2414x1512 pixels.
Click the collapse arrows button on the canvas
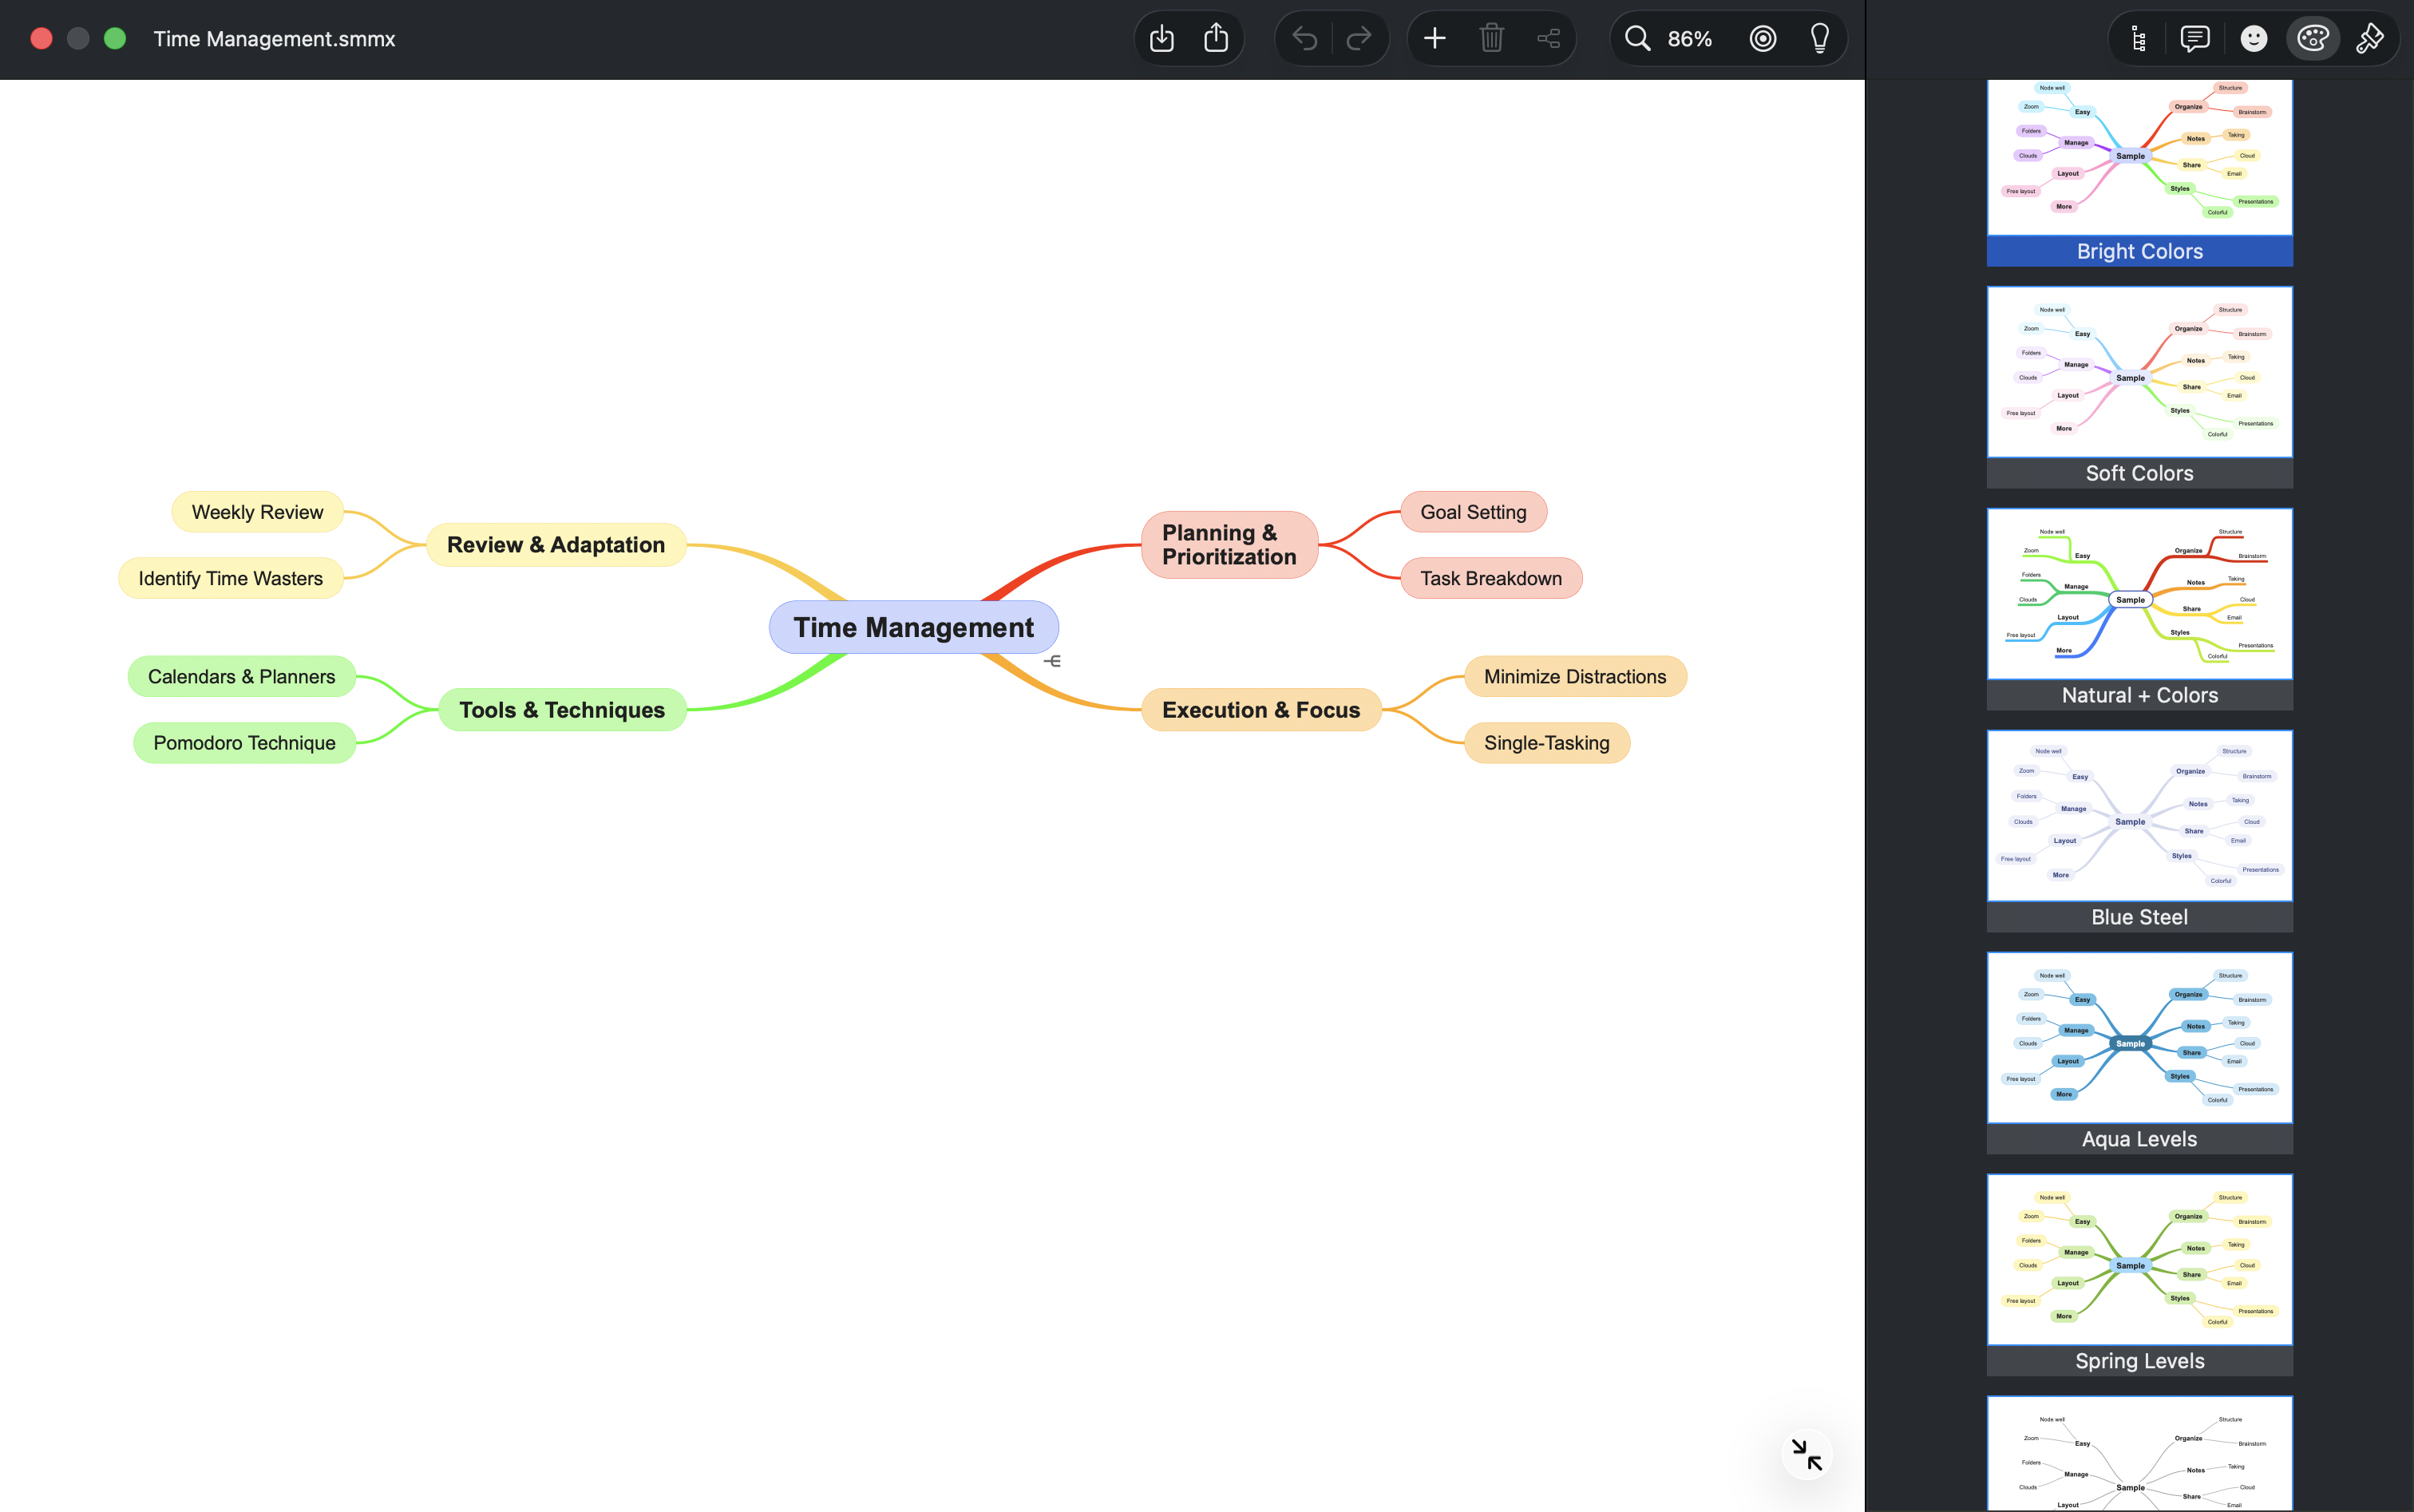click(1806, 1454)
